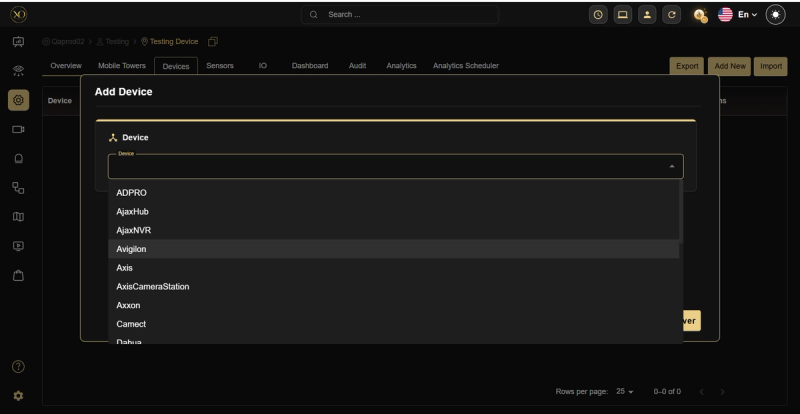
Task: Select the highlighted gear configuration icon in the sidebar
Action: (x=18, y=100)
